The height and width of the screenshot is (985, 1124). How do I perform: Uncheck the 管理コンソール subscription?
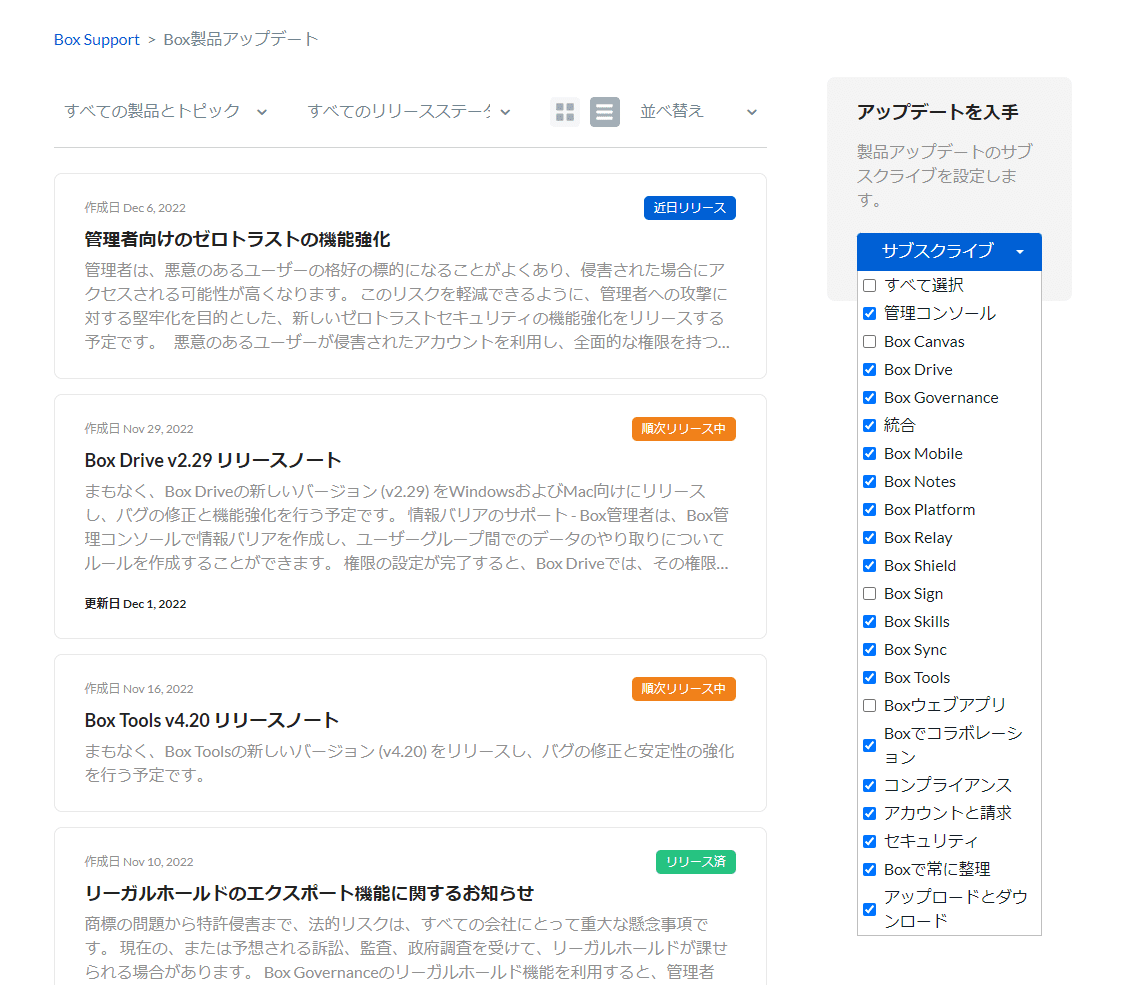point(869,313)
